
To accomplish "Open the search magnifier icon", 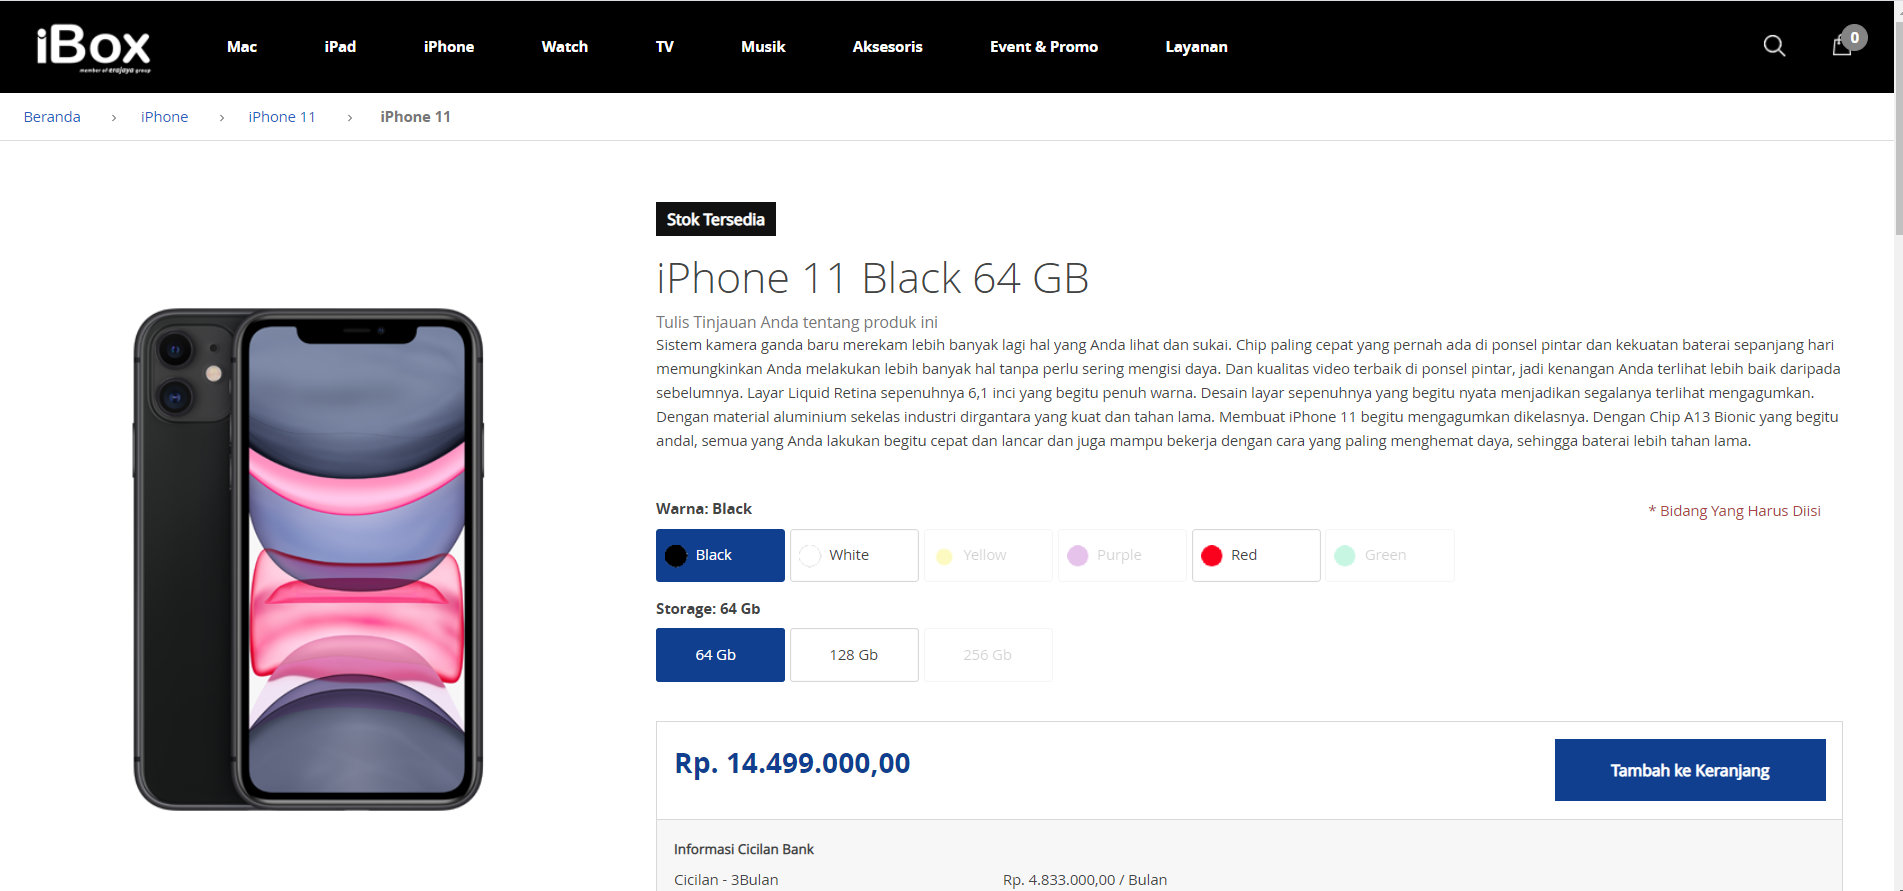I will coord(1774,46).
